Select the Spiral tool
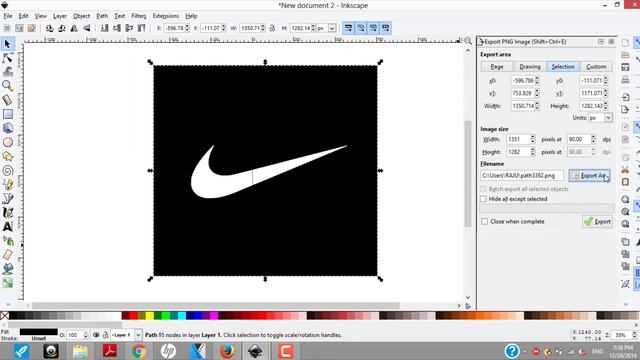 click(x=7, y=170)
